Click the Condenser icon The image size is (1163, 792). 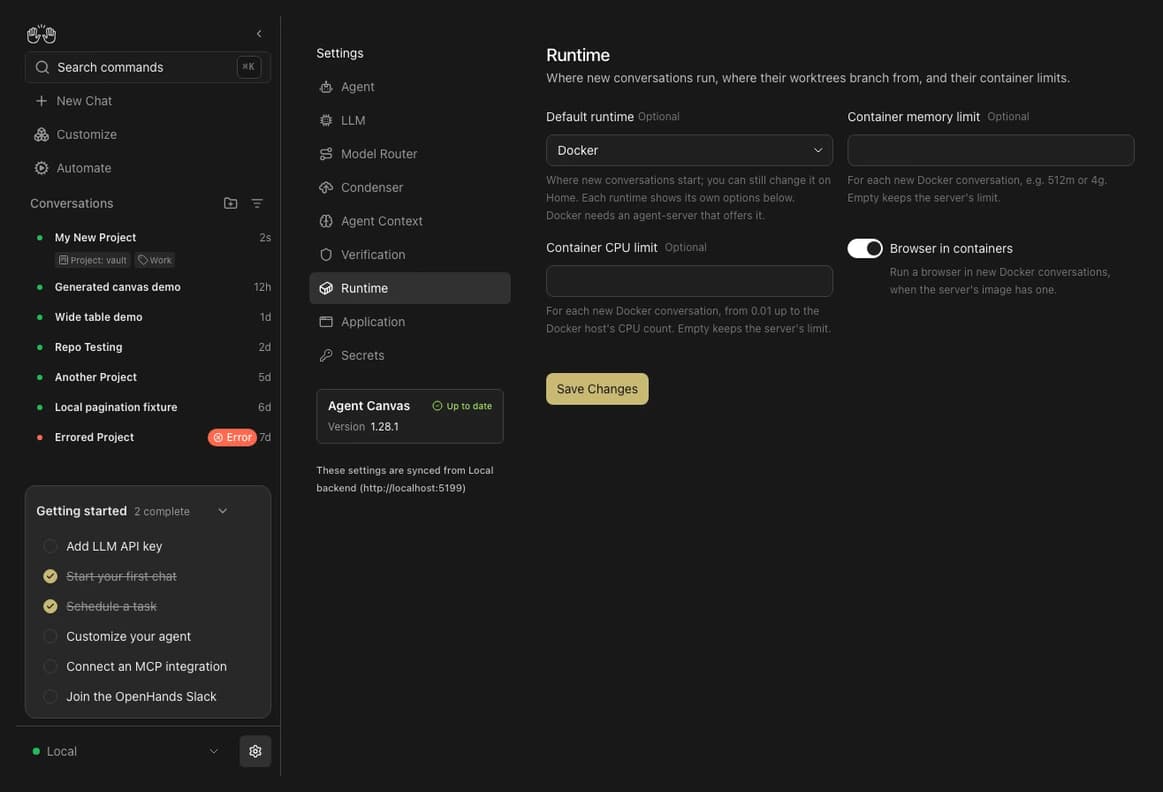(326, 188)
